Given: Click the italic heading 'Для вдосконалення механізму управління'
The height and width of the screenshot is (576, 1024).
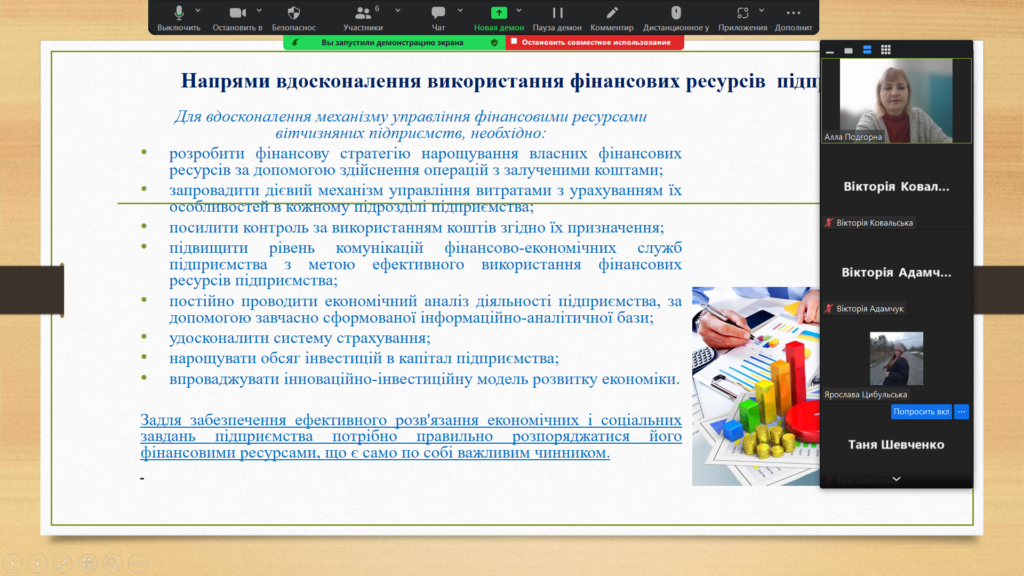Looking at the screenshot, I should [x=410, y=125].
